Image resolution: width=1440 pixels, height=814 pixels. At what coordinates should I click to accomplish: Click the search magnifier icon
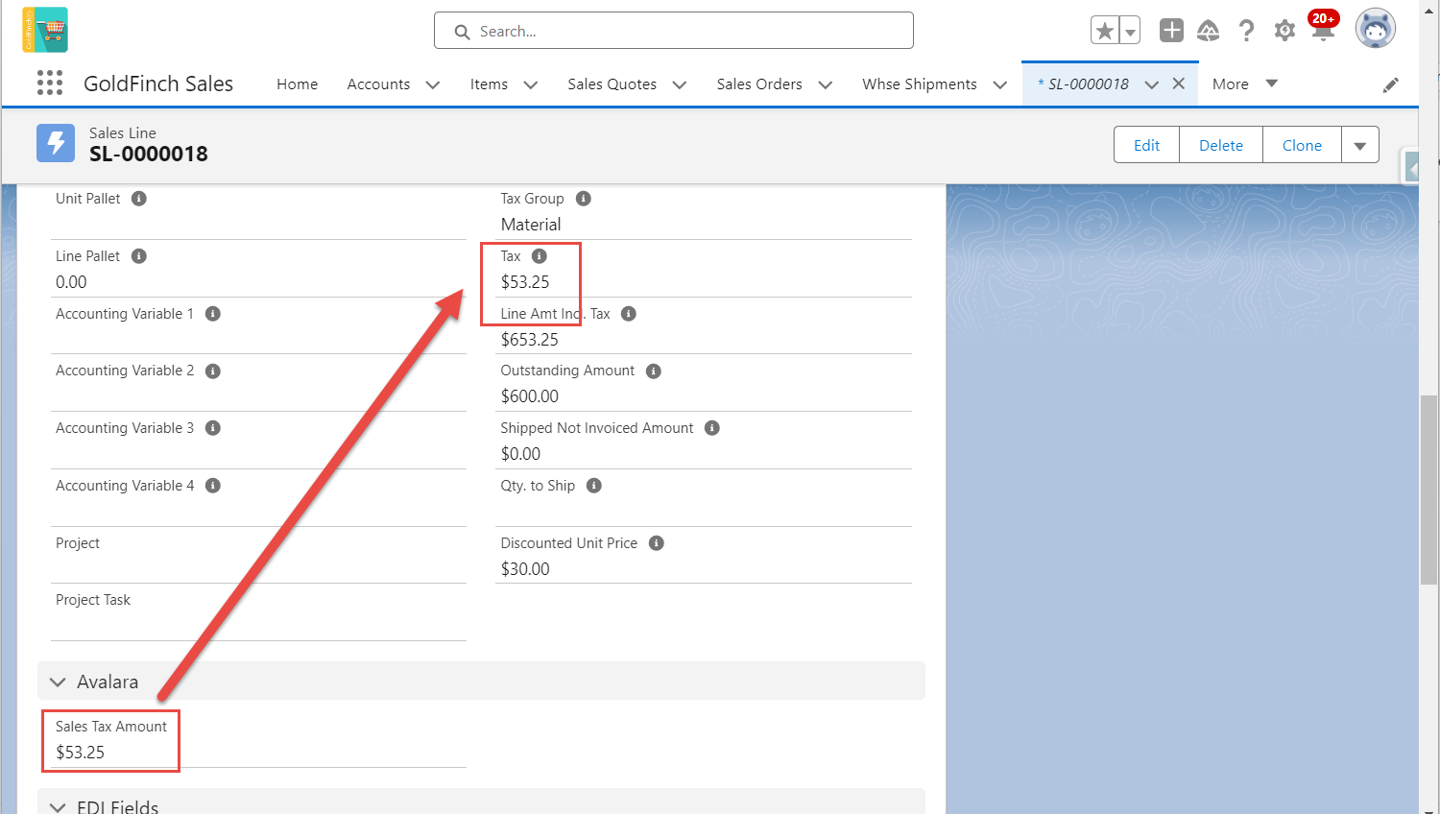coord(462,31)
